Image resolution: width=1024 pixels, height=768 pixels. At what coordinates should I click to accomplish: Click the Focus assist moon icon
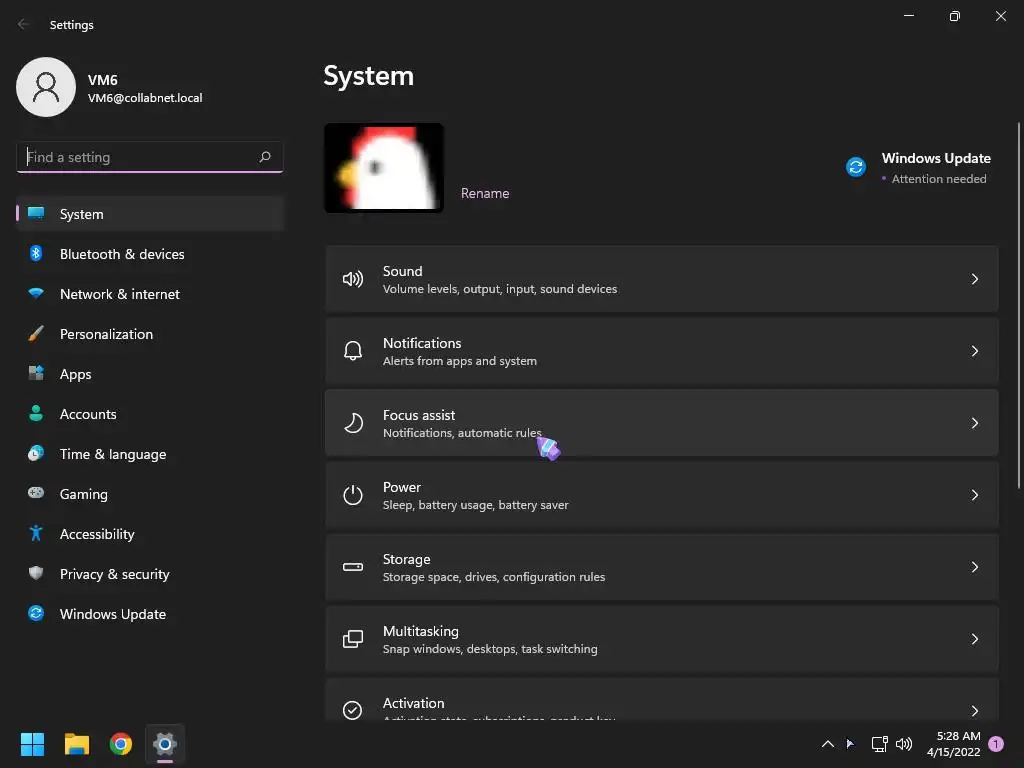click(353, 423)
